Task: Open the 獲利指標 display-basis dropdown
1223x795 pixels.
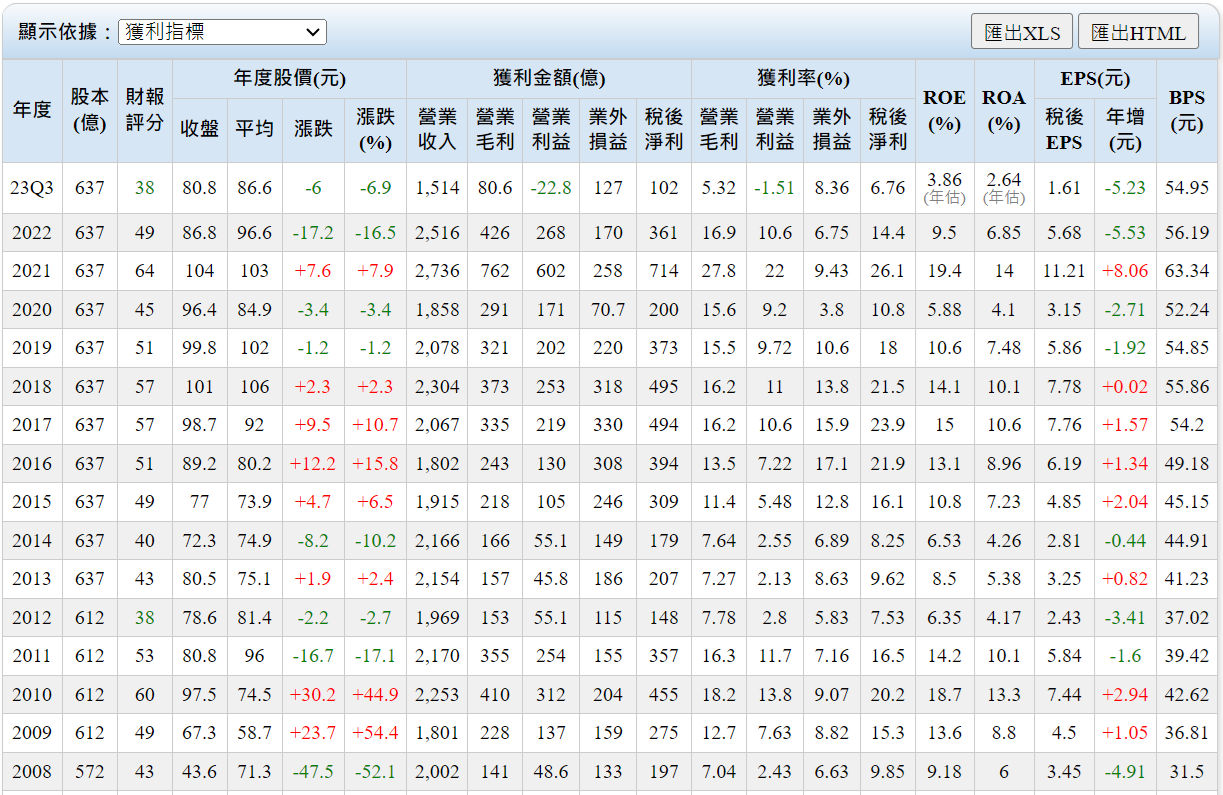Action: 222,32
